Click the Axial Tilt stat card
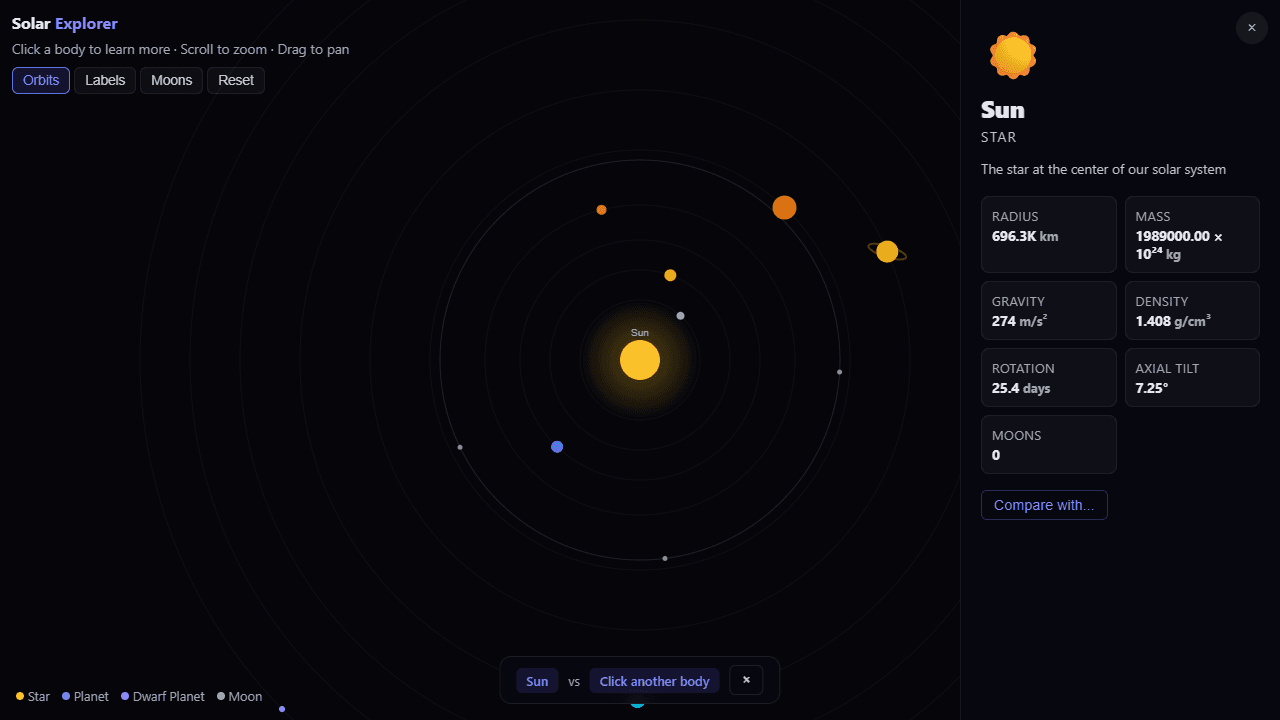 point(1192,377)
